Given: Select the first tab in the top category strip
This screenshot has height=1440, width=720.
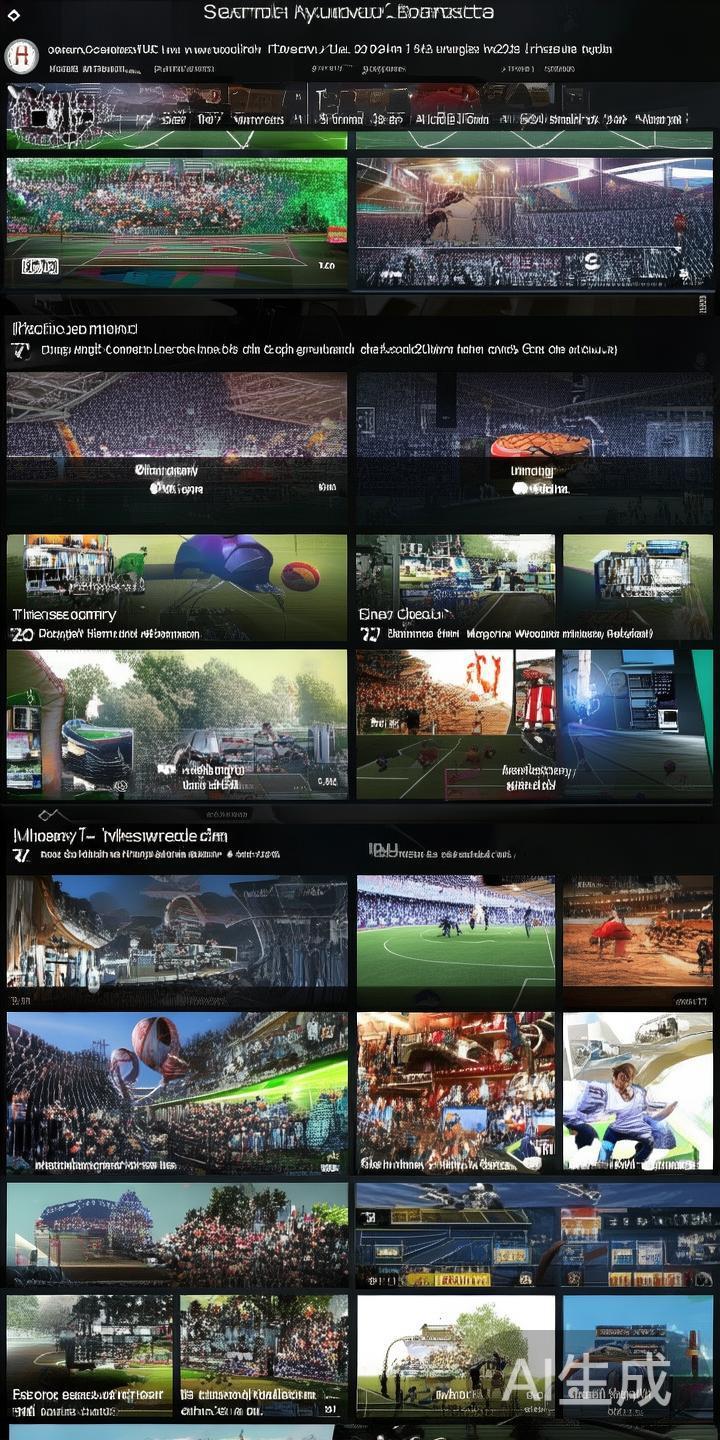Looking at the screenshot, I should pos(174,119).
